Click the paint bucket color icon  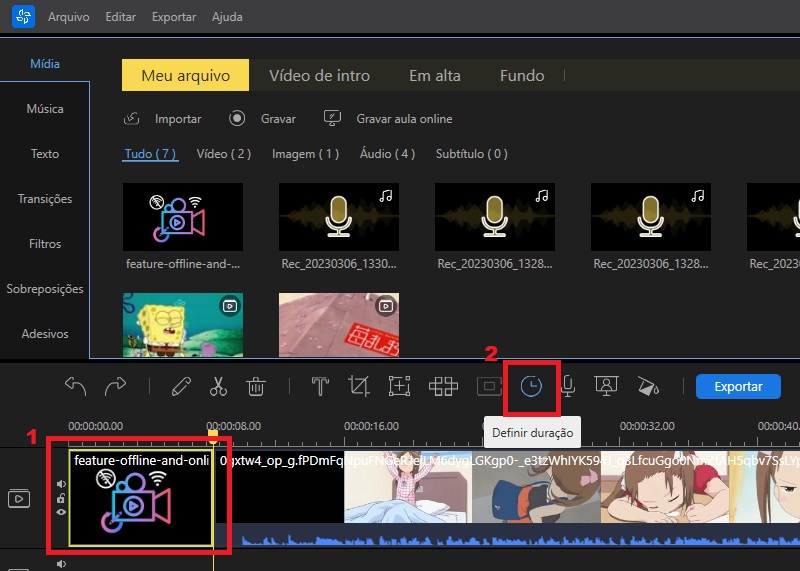[x=648, y=386]
